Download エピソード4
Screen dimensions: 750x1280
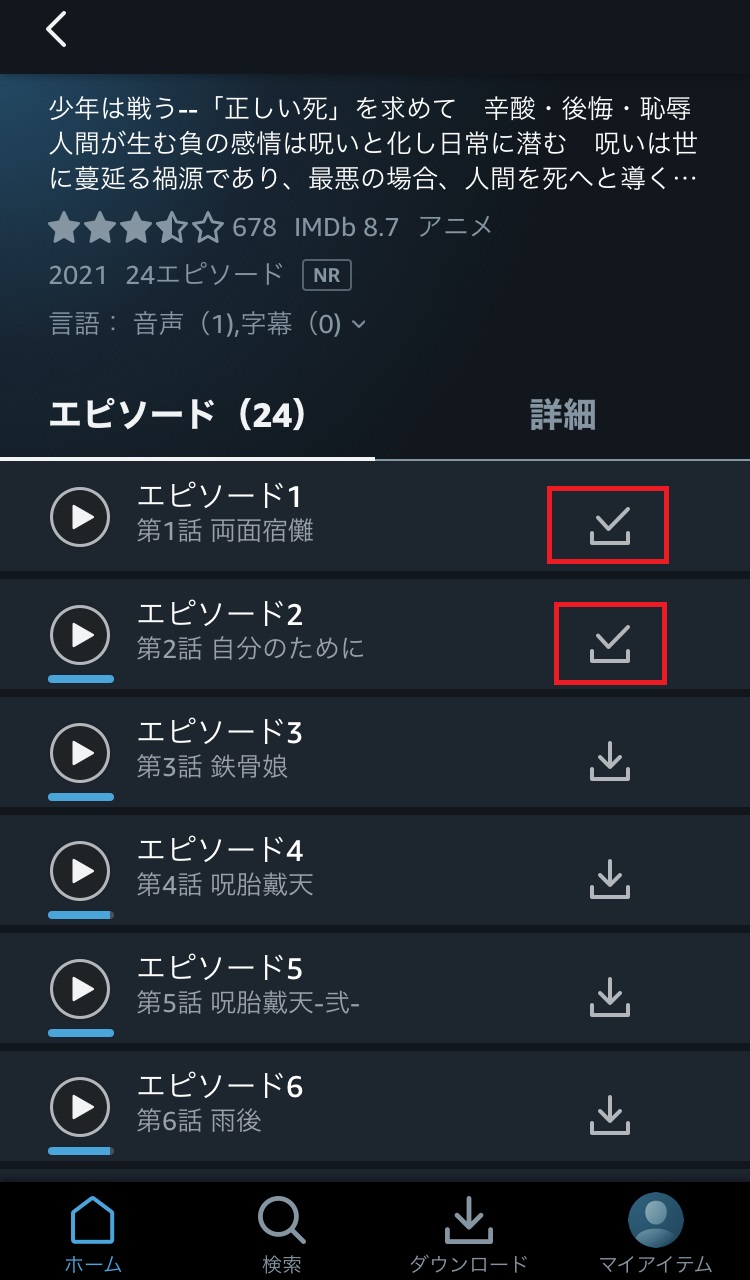(609, 879)
